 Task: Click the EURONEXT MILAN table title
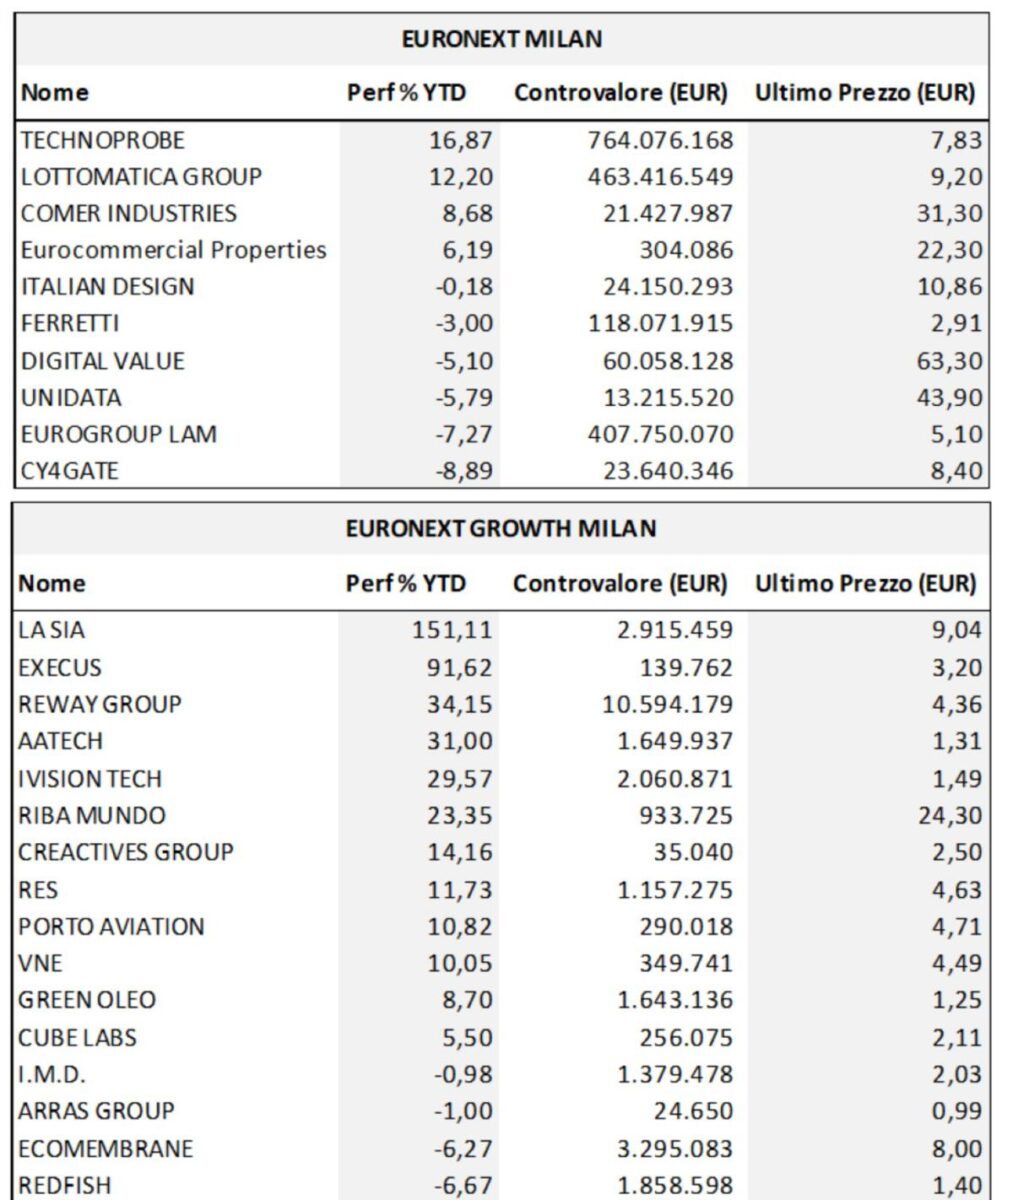click(501, 39)
